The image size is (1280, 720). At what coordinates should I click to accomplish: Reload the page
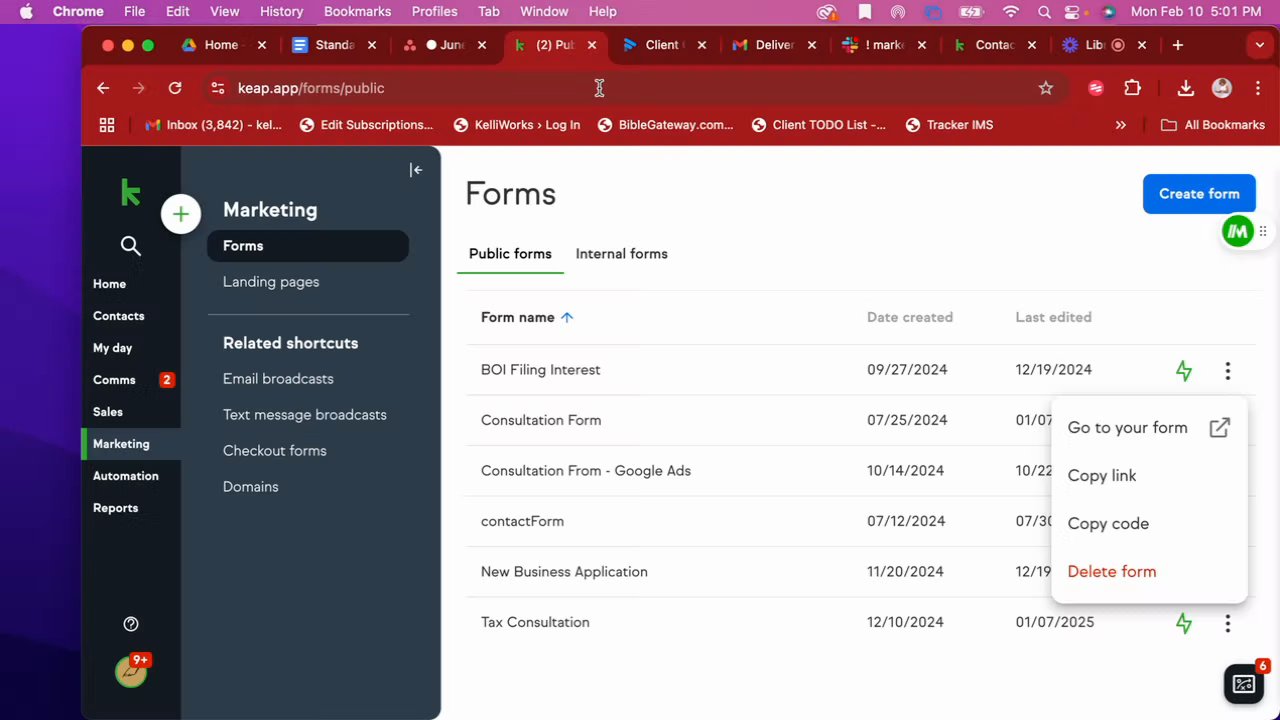coord(175,88)
